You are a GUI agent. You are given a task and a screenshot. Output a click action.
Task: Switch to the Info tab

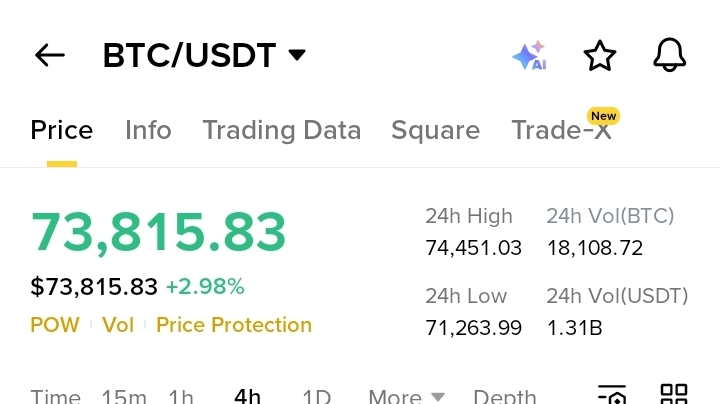(148, 130)
